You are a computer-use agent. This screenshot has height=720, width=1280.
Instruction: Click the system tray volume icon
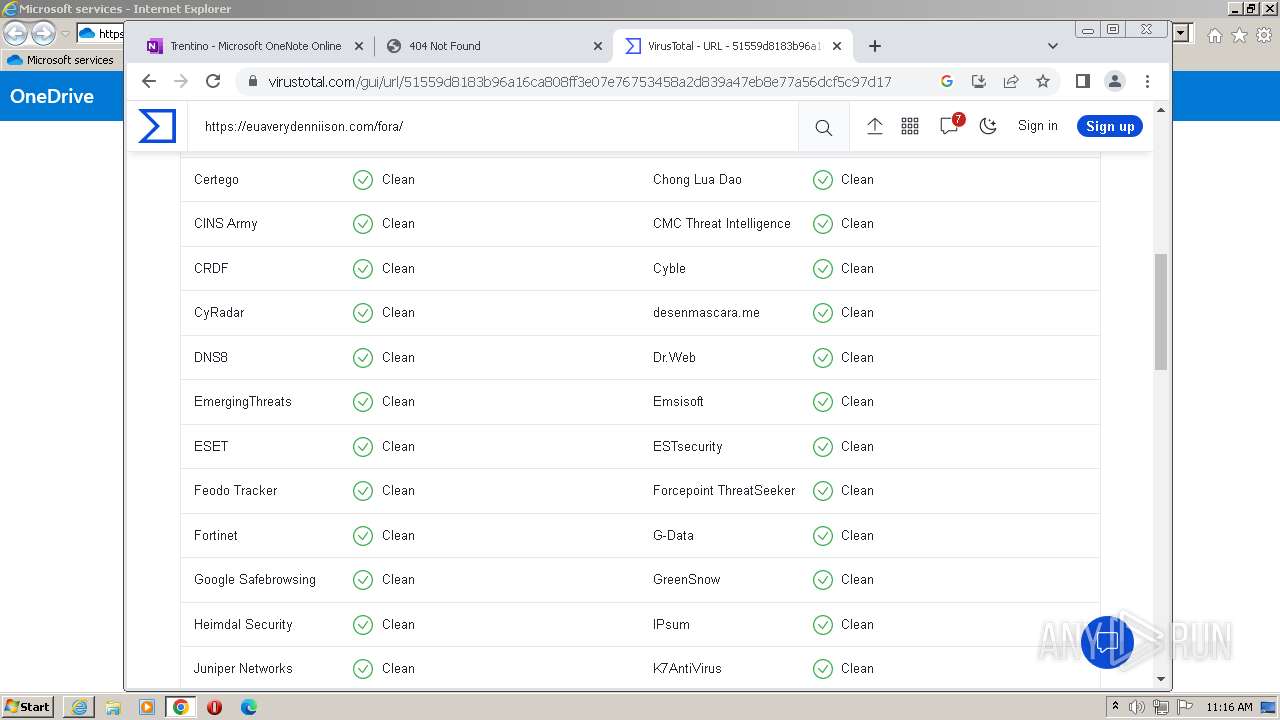pyautogui.click(x=1137, y=707)
